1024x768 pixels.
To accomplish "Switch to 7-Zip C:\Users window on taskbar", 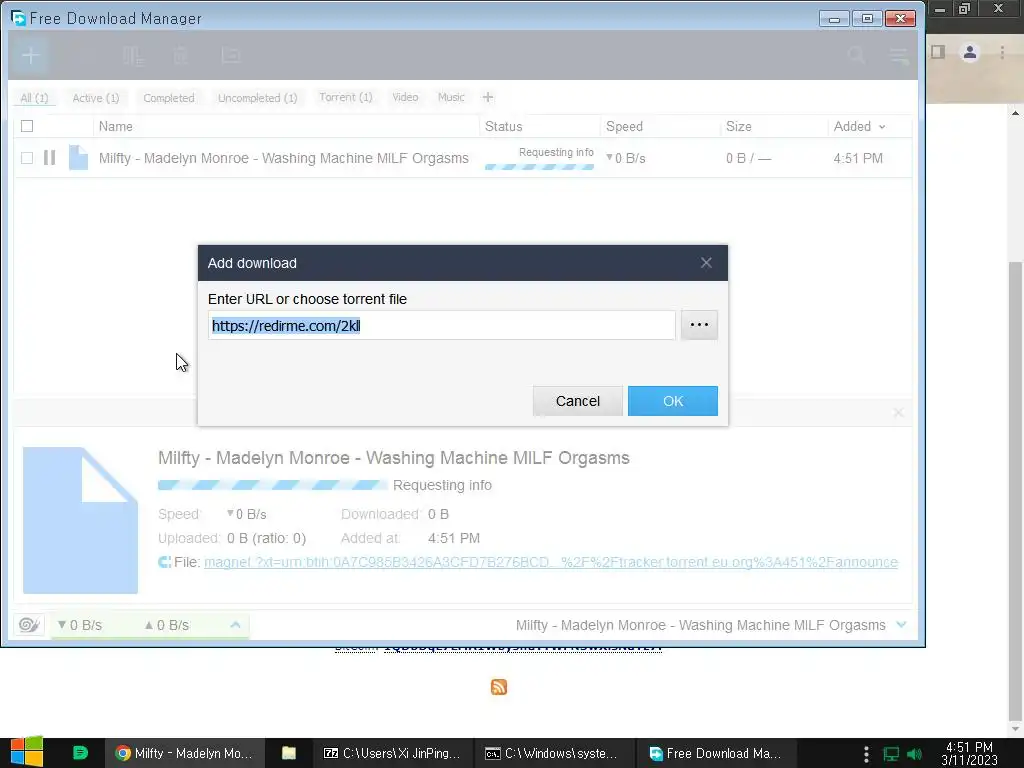I will coord(392,753).
